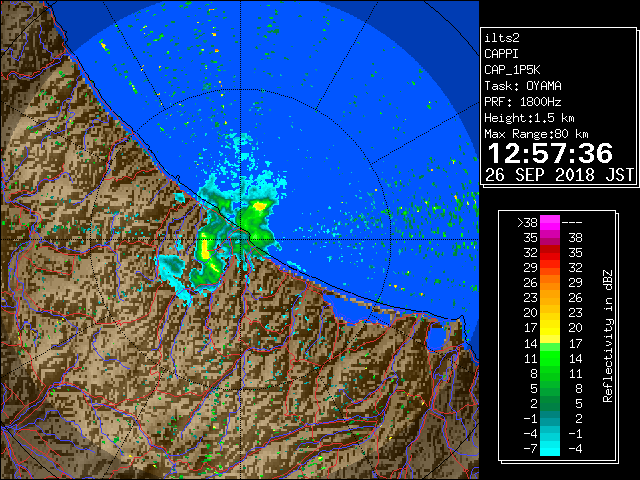Select the 'Task: OYAMA' line
The width and height of the screenshot is (640, 480).
pos(523,86)
